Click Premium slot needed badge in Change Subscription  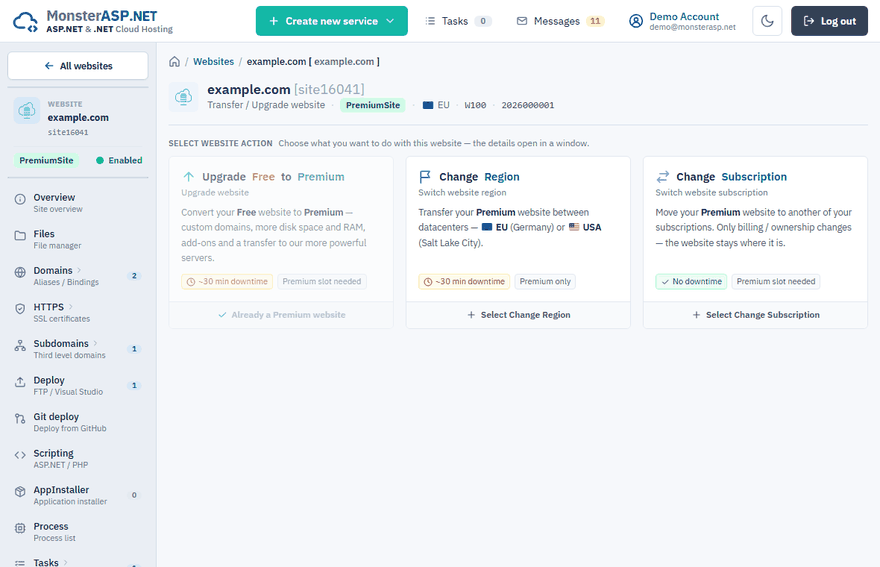(776, 282)
